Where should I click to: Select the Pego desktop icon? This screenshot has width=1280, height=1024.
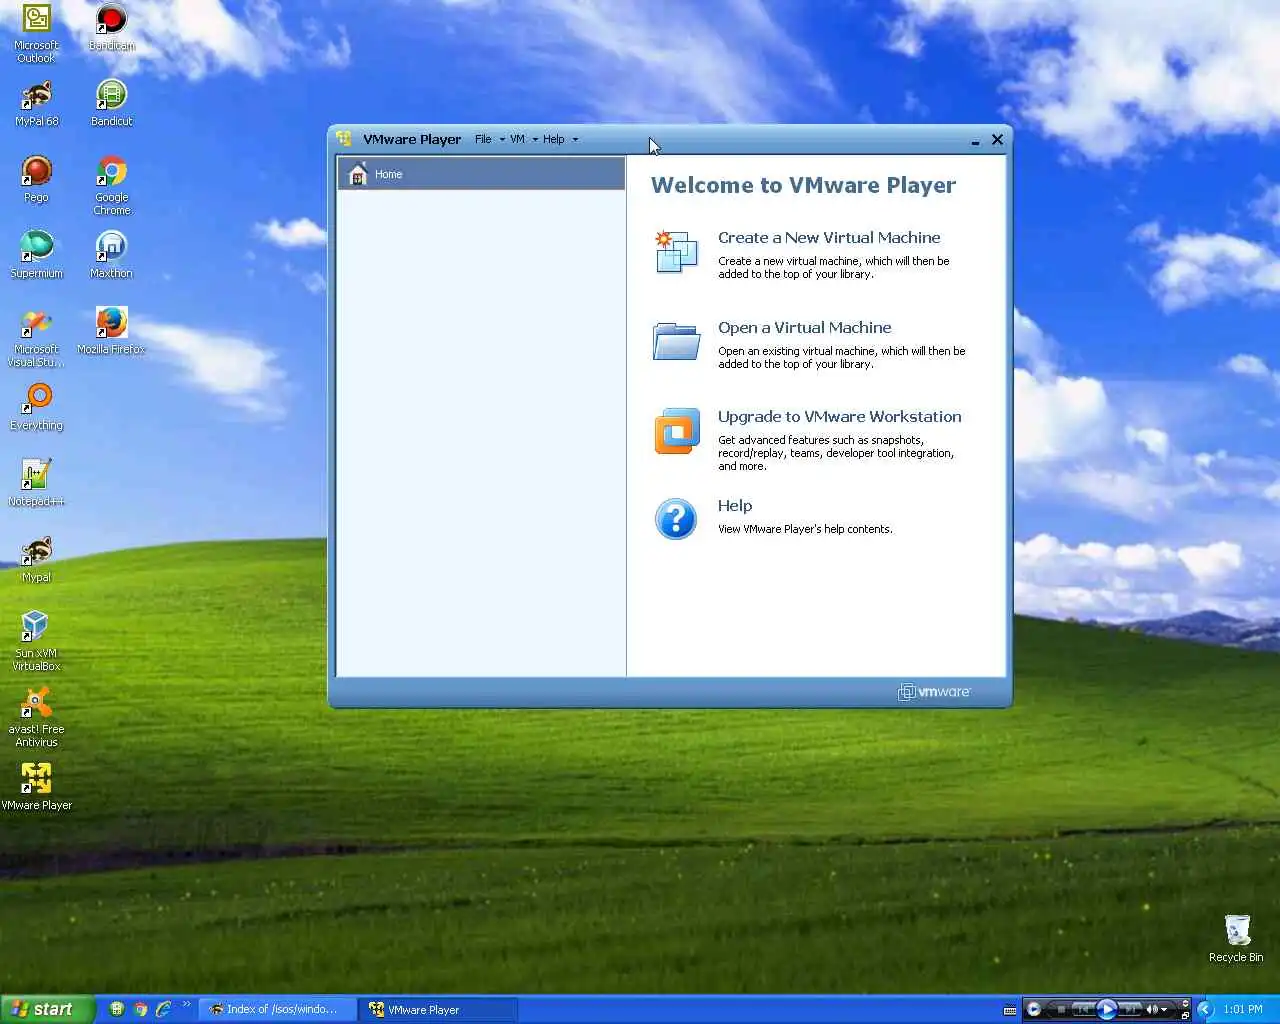pos(36,180)
